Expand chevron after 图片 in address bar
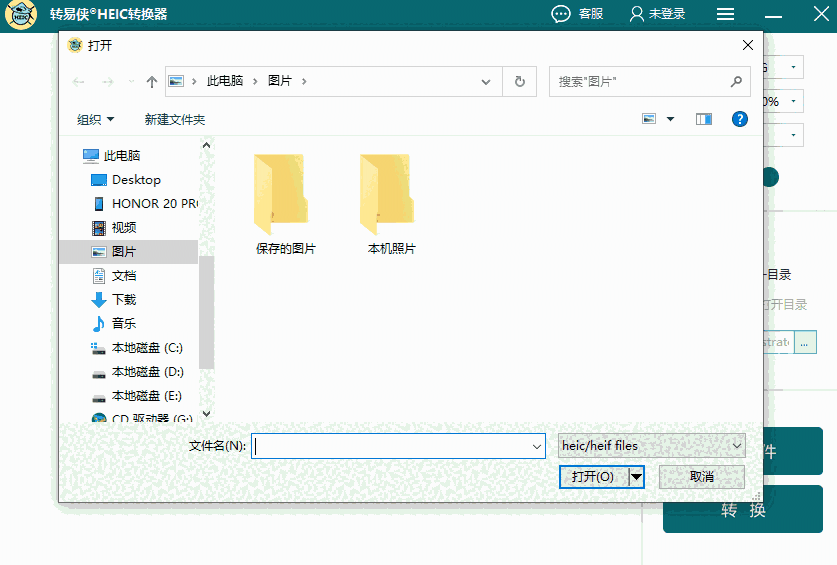This screenshot has width=837, height=565. pyautogui.click(x=304, y=81)
